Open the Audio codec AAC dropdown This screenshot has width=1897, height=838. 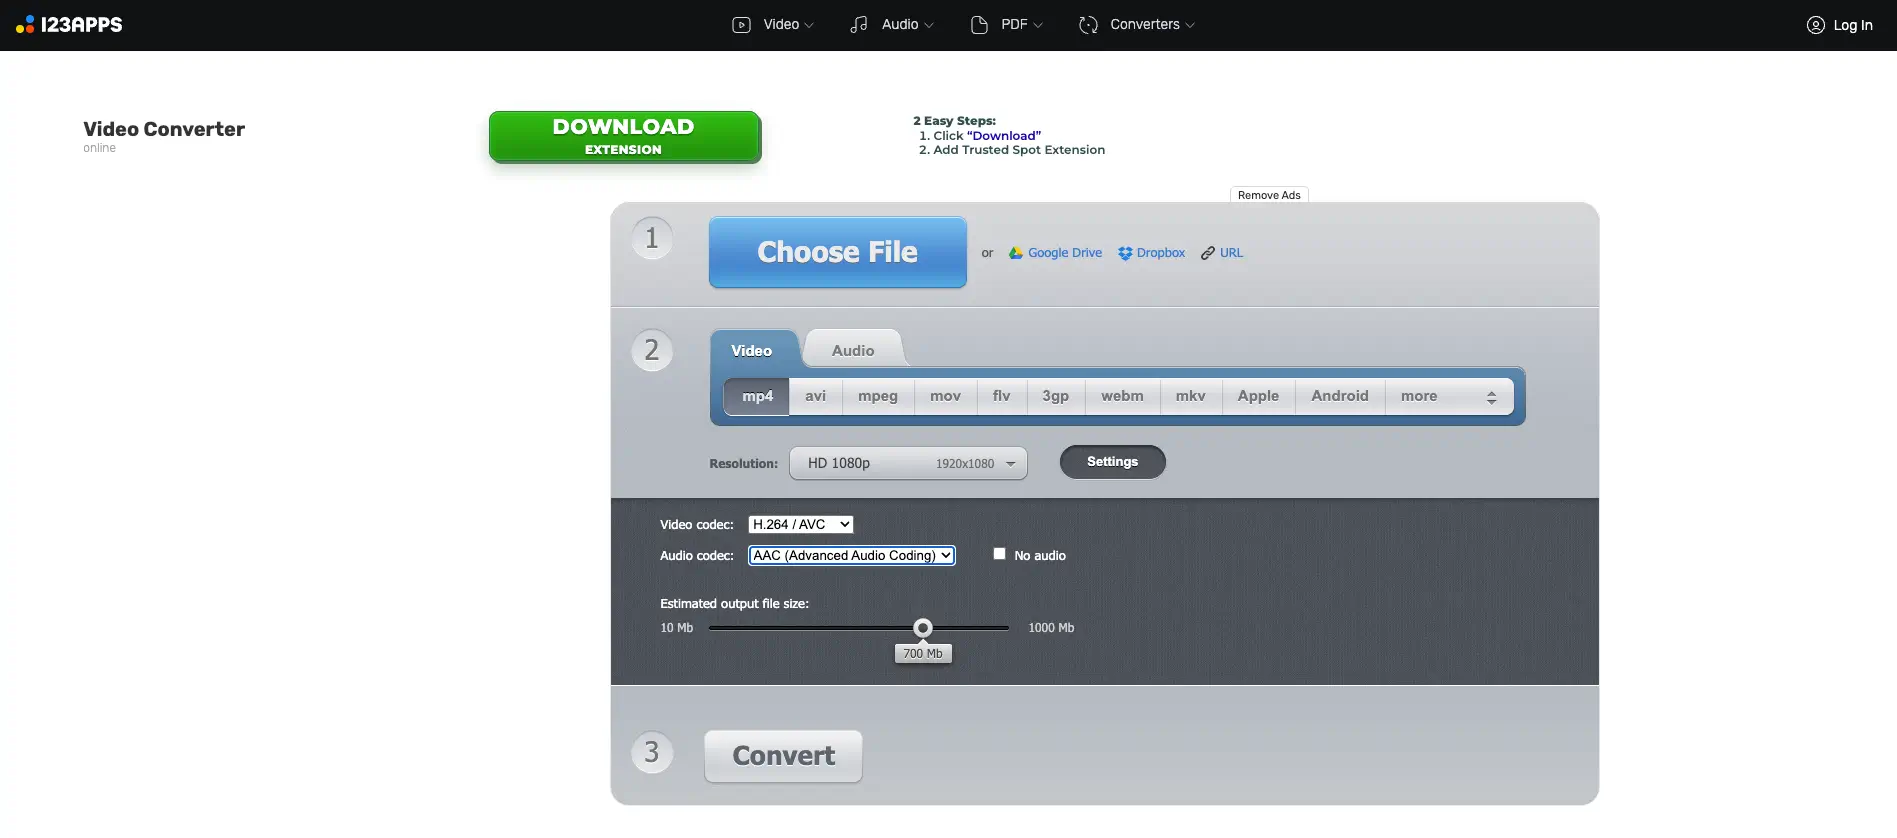pyautogui.click(x=851, y=555)
